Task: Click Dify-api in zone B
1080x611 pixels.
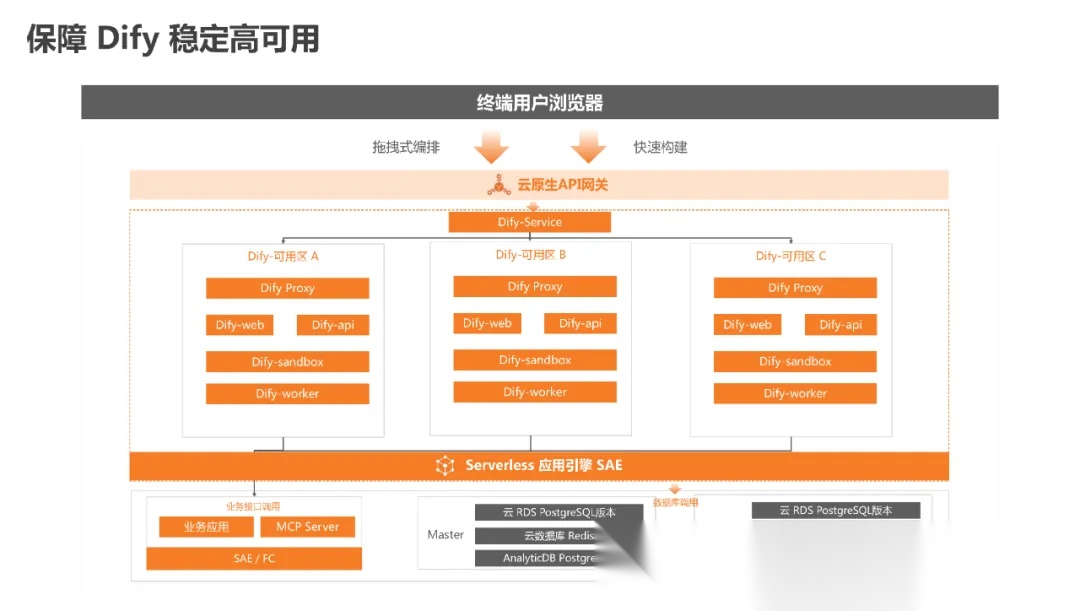Action: tap(580, 324)
